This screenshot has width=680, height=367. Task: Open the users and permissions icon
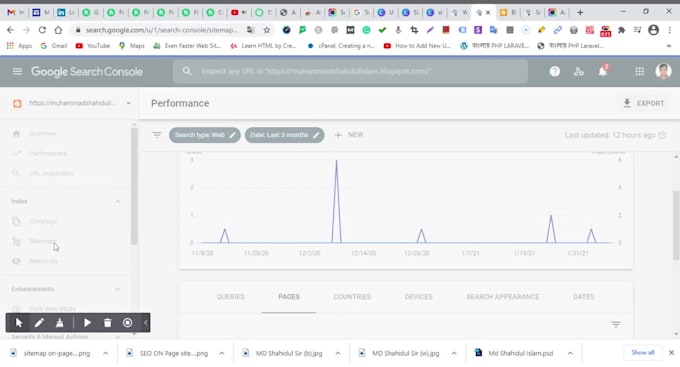click(579, 72)
